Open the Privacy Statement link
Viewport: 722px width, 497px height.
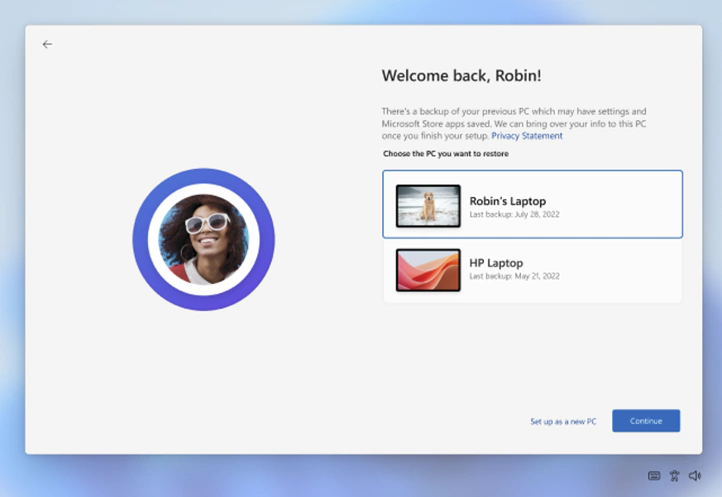(527, 136)
